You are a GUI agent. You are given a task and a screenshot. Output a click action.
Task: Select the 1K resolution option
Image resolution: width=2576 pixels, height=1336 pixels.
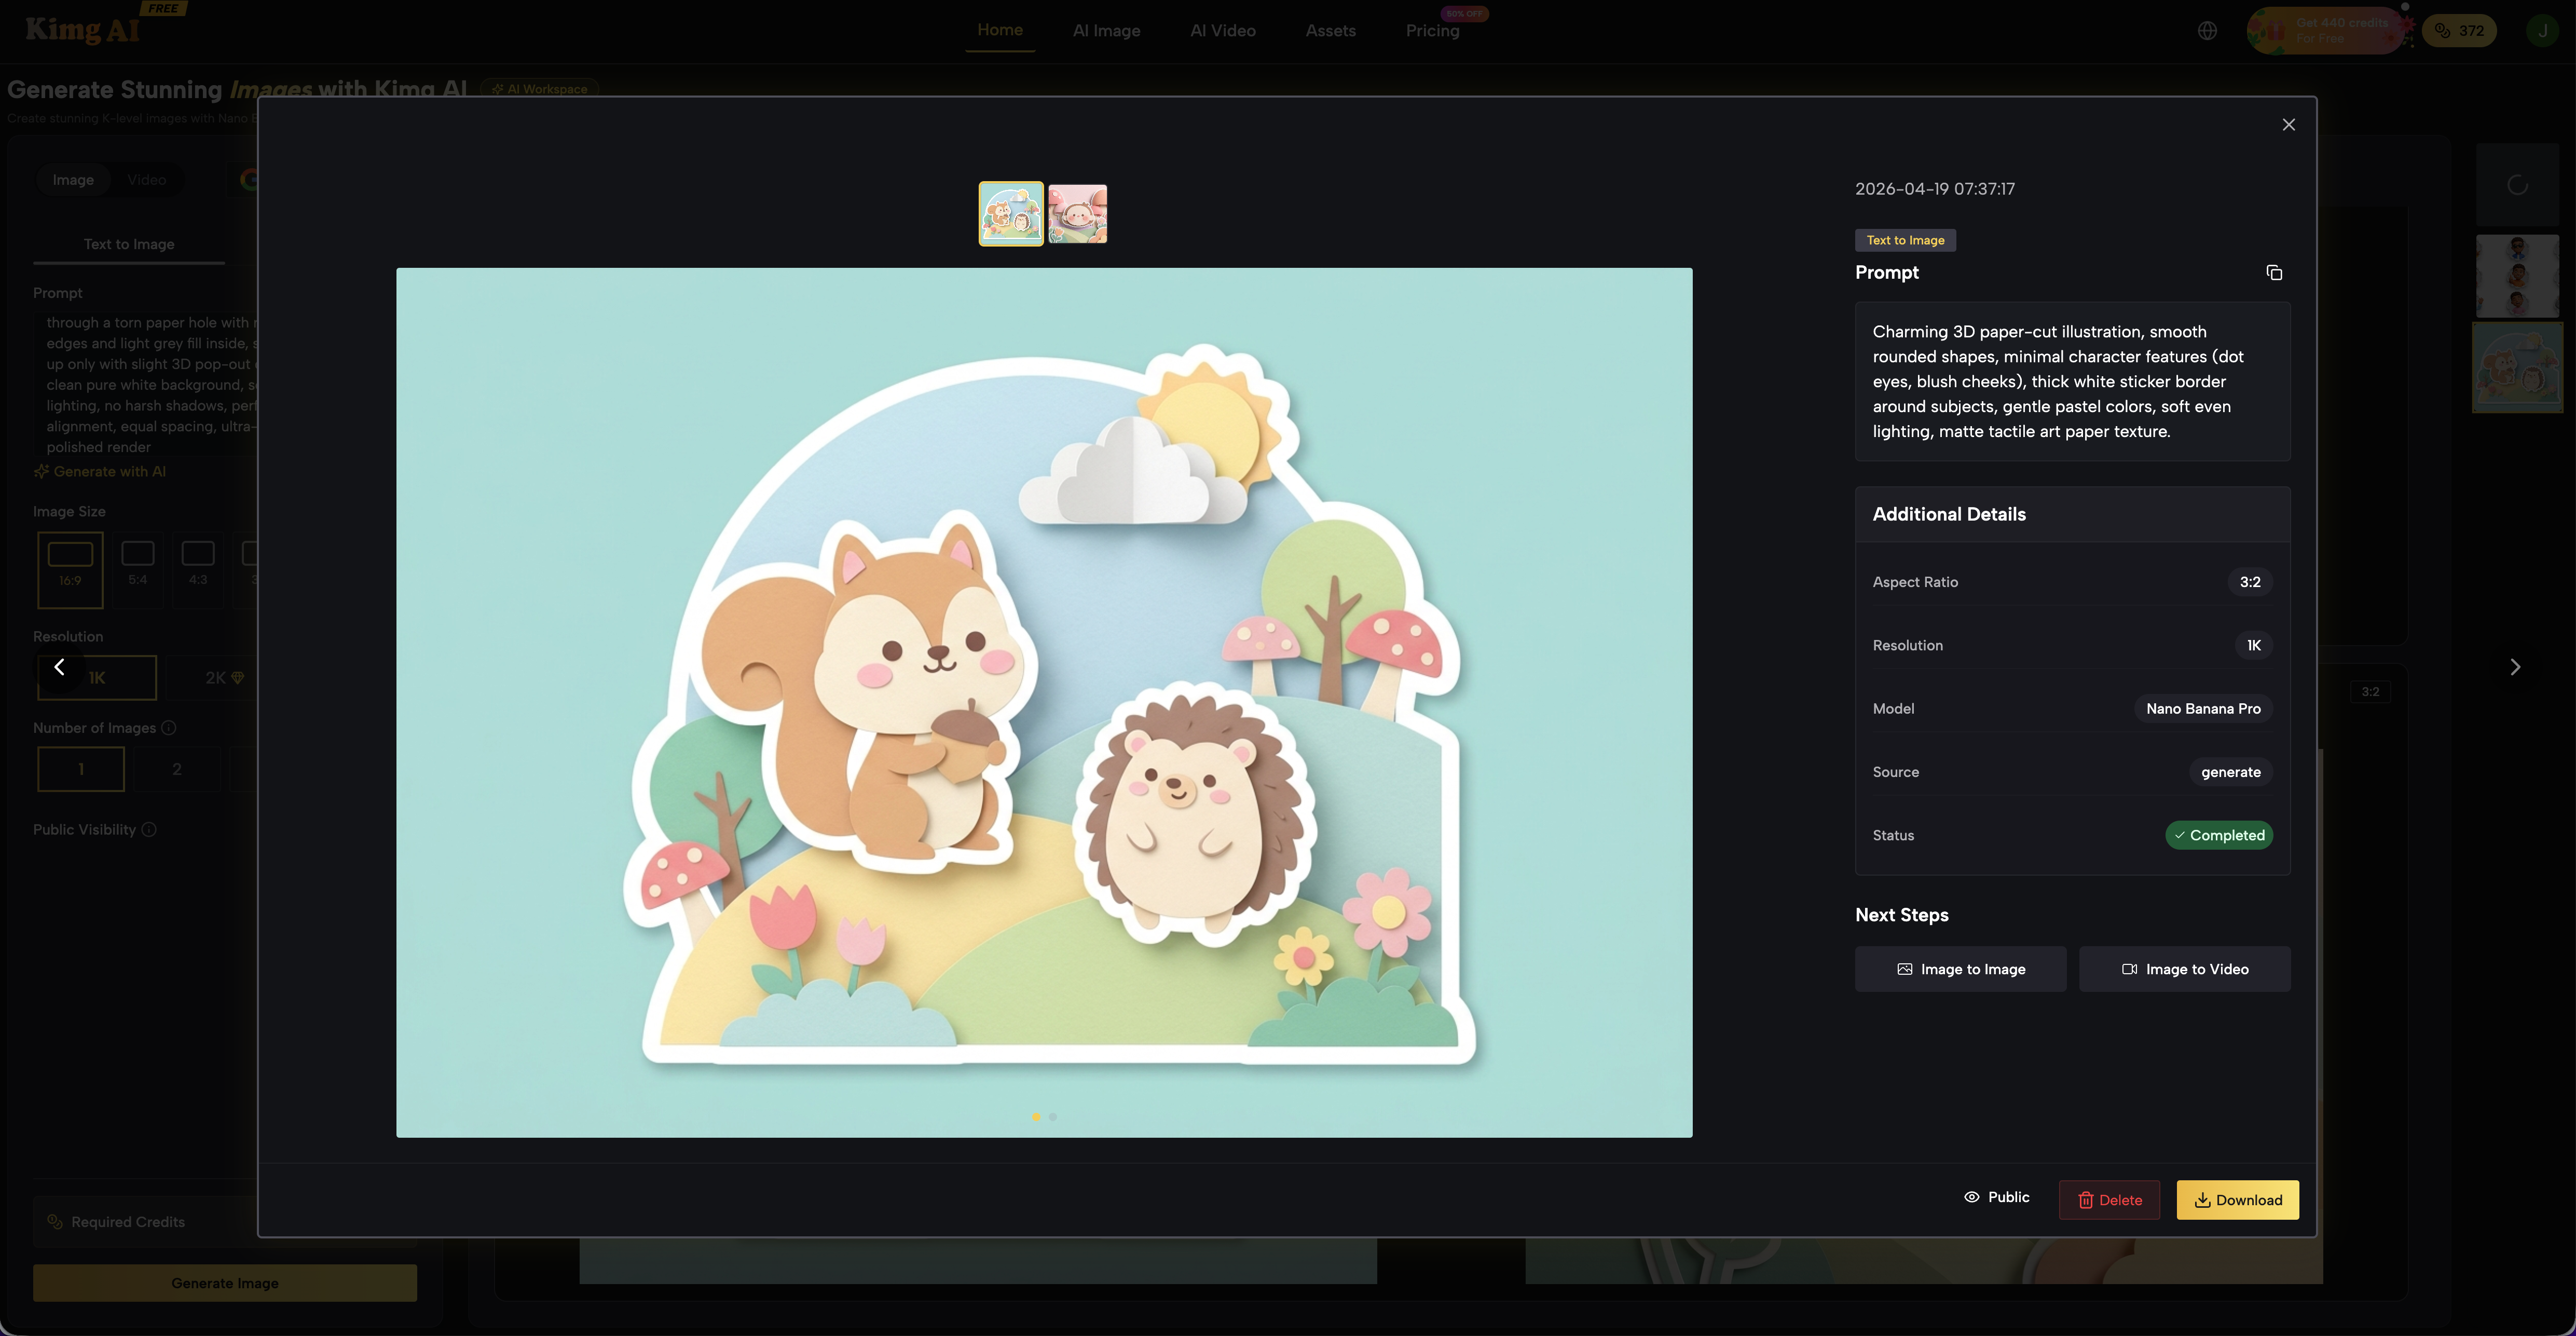(96, 677)
